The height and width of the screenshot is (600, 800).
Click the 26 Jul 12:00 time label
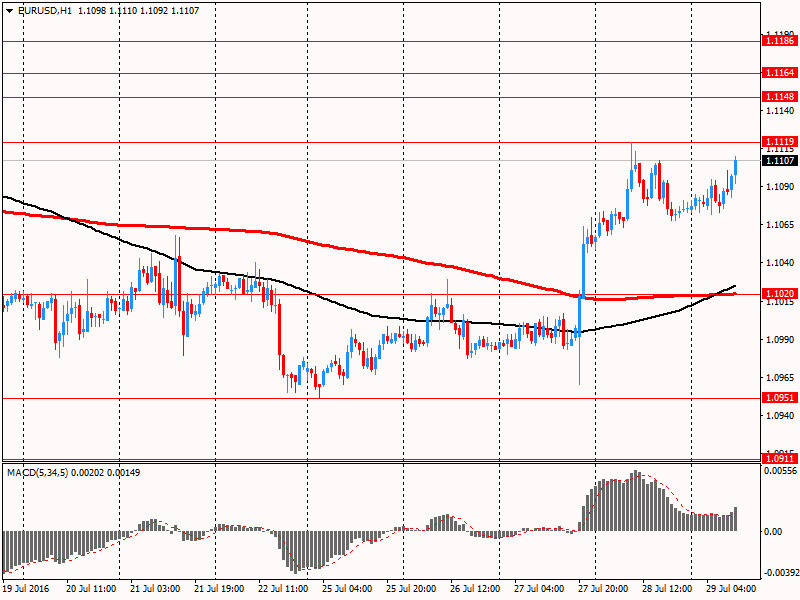pos(475,589)
